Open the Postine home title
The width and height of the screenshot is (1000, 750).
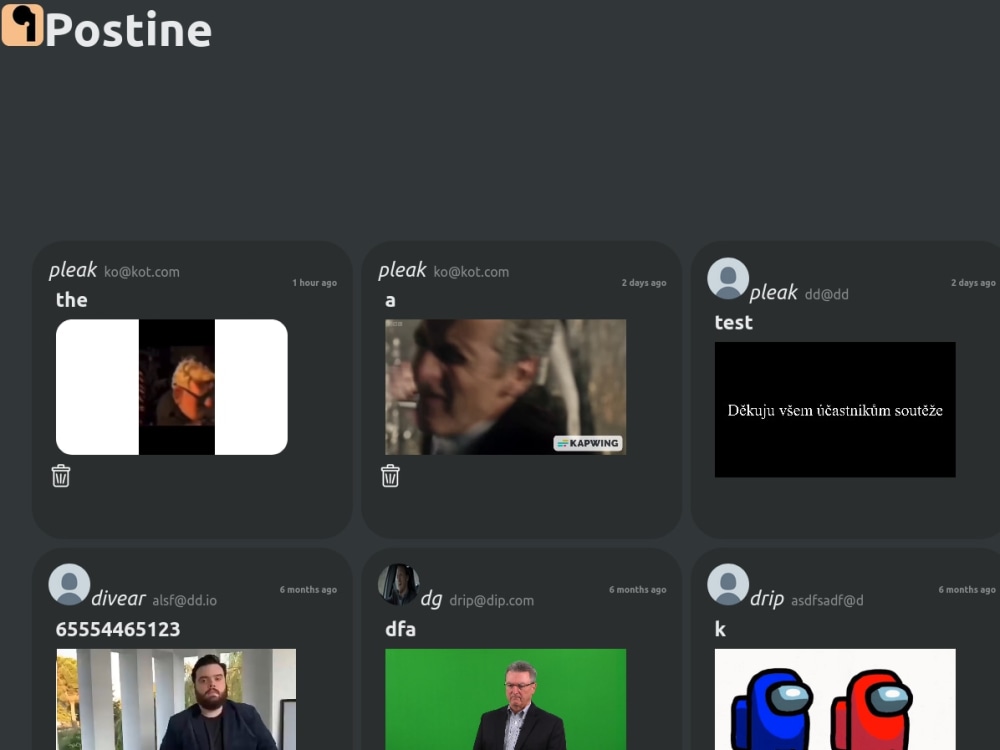pyautogui.click(x=128, y=30)
